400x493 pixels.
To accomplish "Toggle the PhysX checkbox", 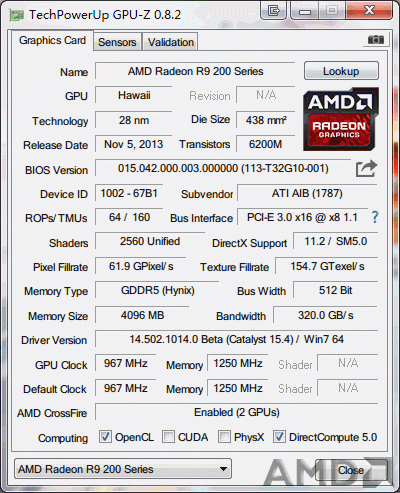I will click(x=224, y=436).
